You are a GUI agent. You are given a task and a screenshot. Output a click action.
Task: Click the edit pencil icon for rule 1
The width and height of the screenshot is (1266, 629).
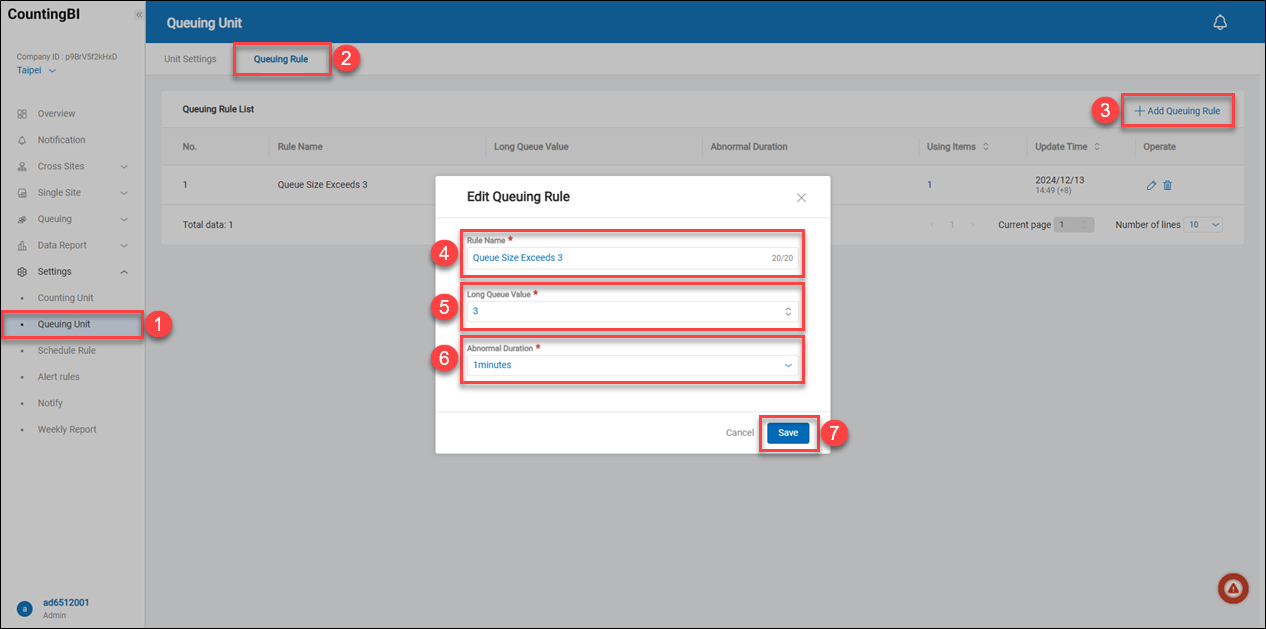[x=1151, y=185]
